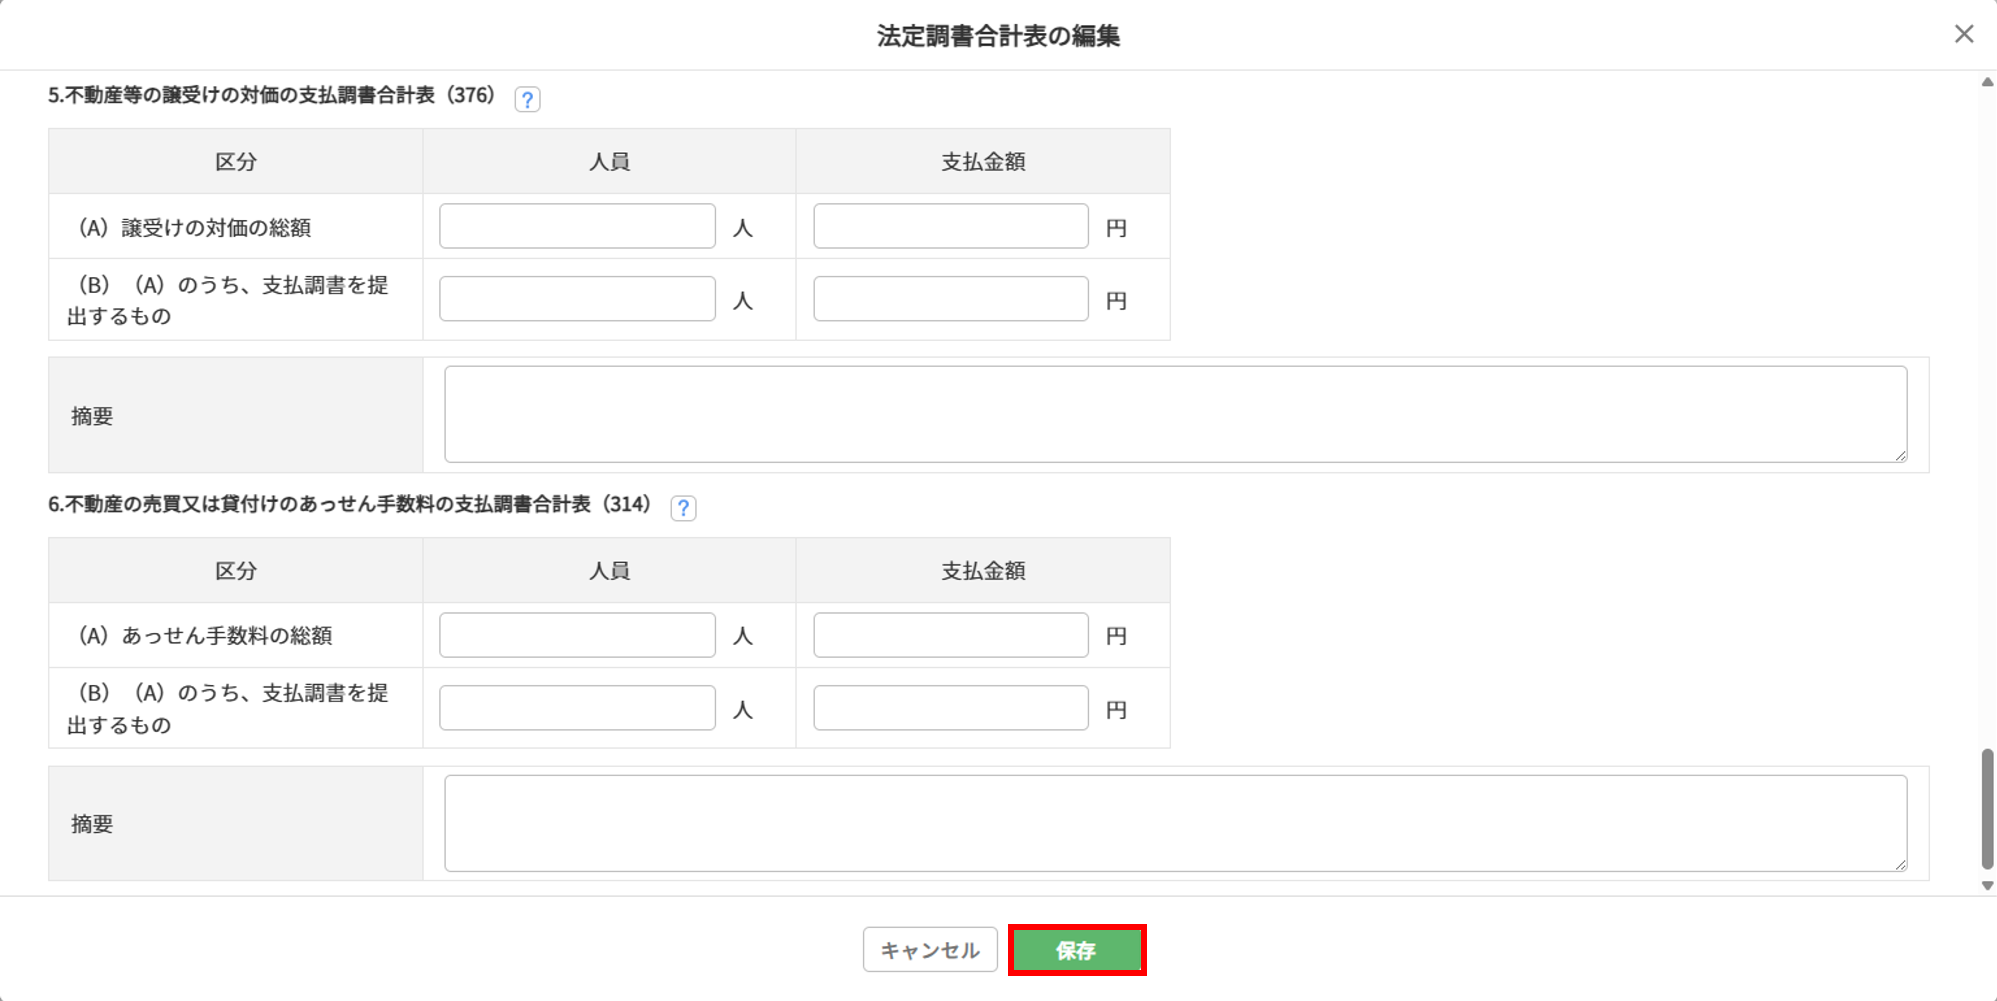Open help for section 6 (314)
The width and height of the screenshot is (1997, 1001).
point(683,508)
